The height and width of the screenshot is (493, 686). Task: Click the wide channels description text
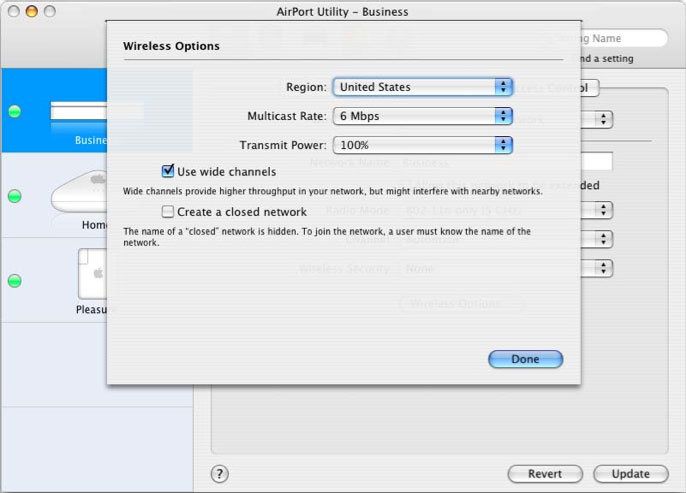point(332,191)
